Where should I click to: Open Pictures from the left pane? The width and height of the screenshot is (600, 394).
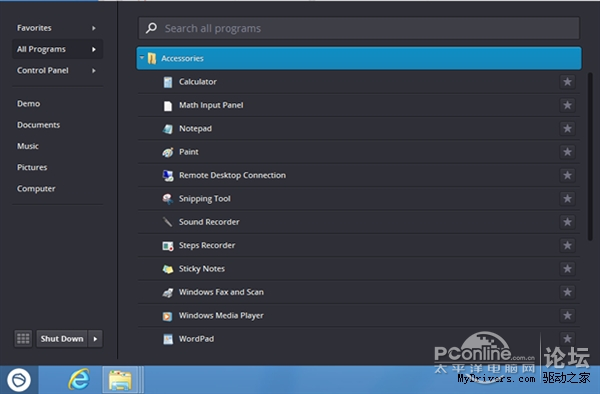[x=32, y=168]
